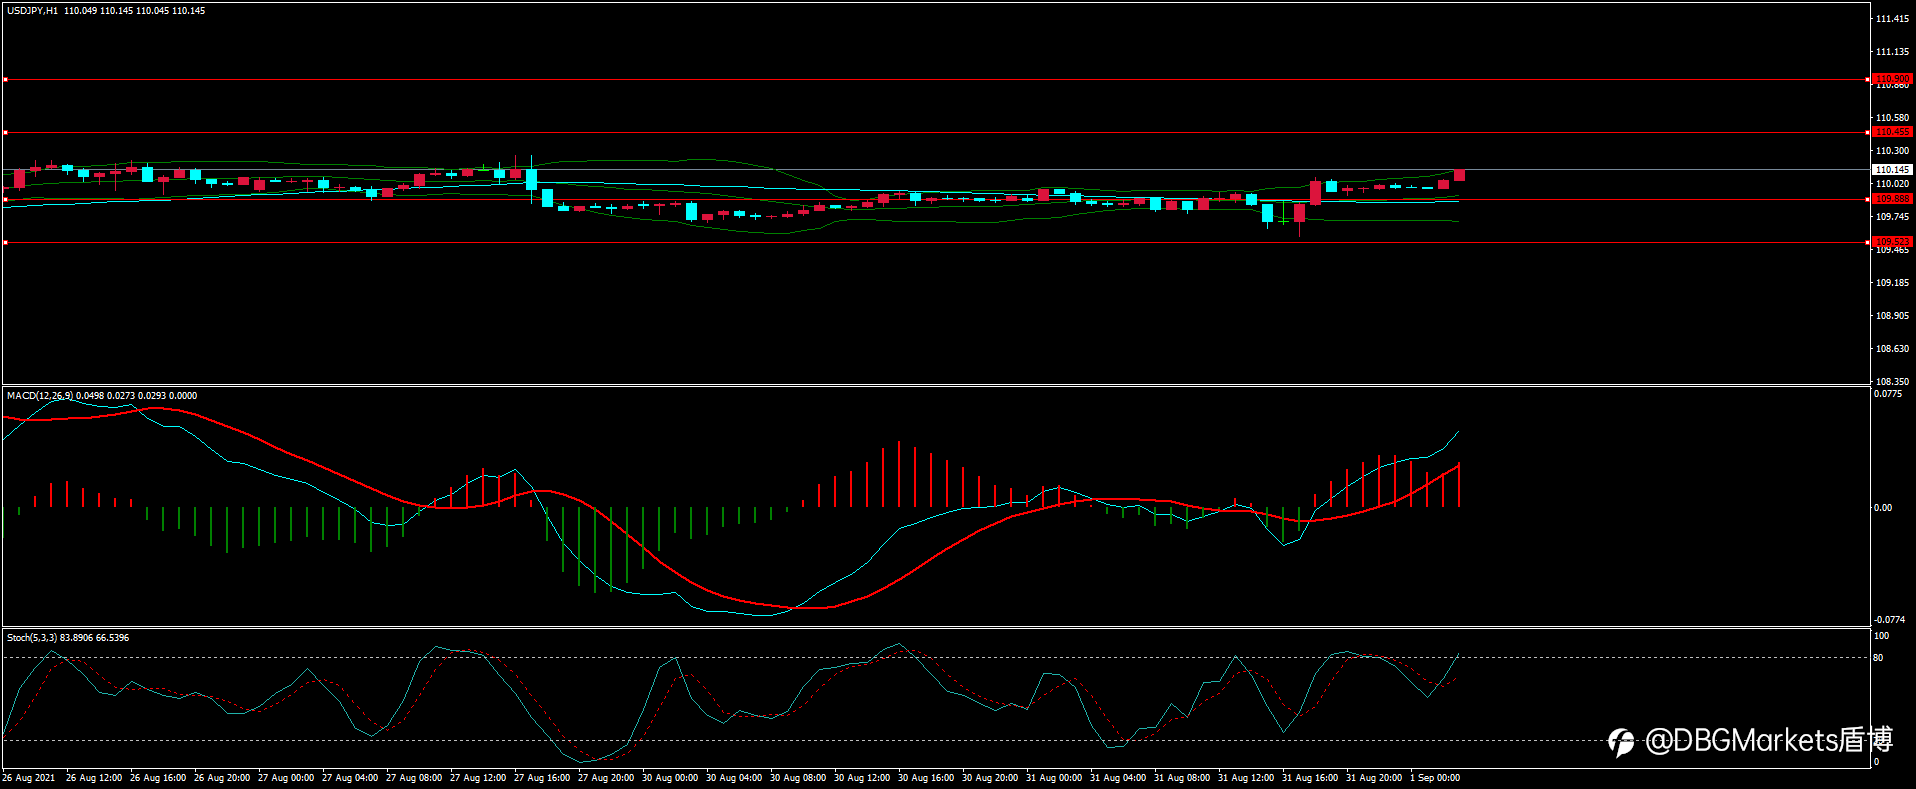Click the -0.0774 MACD scale value
The image size is (1916, 789).
point(1889,620)
